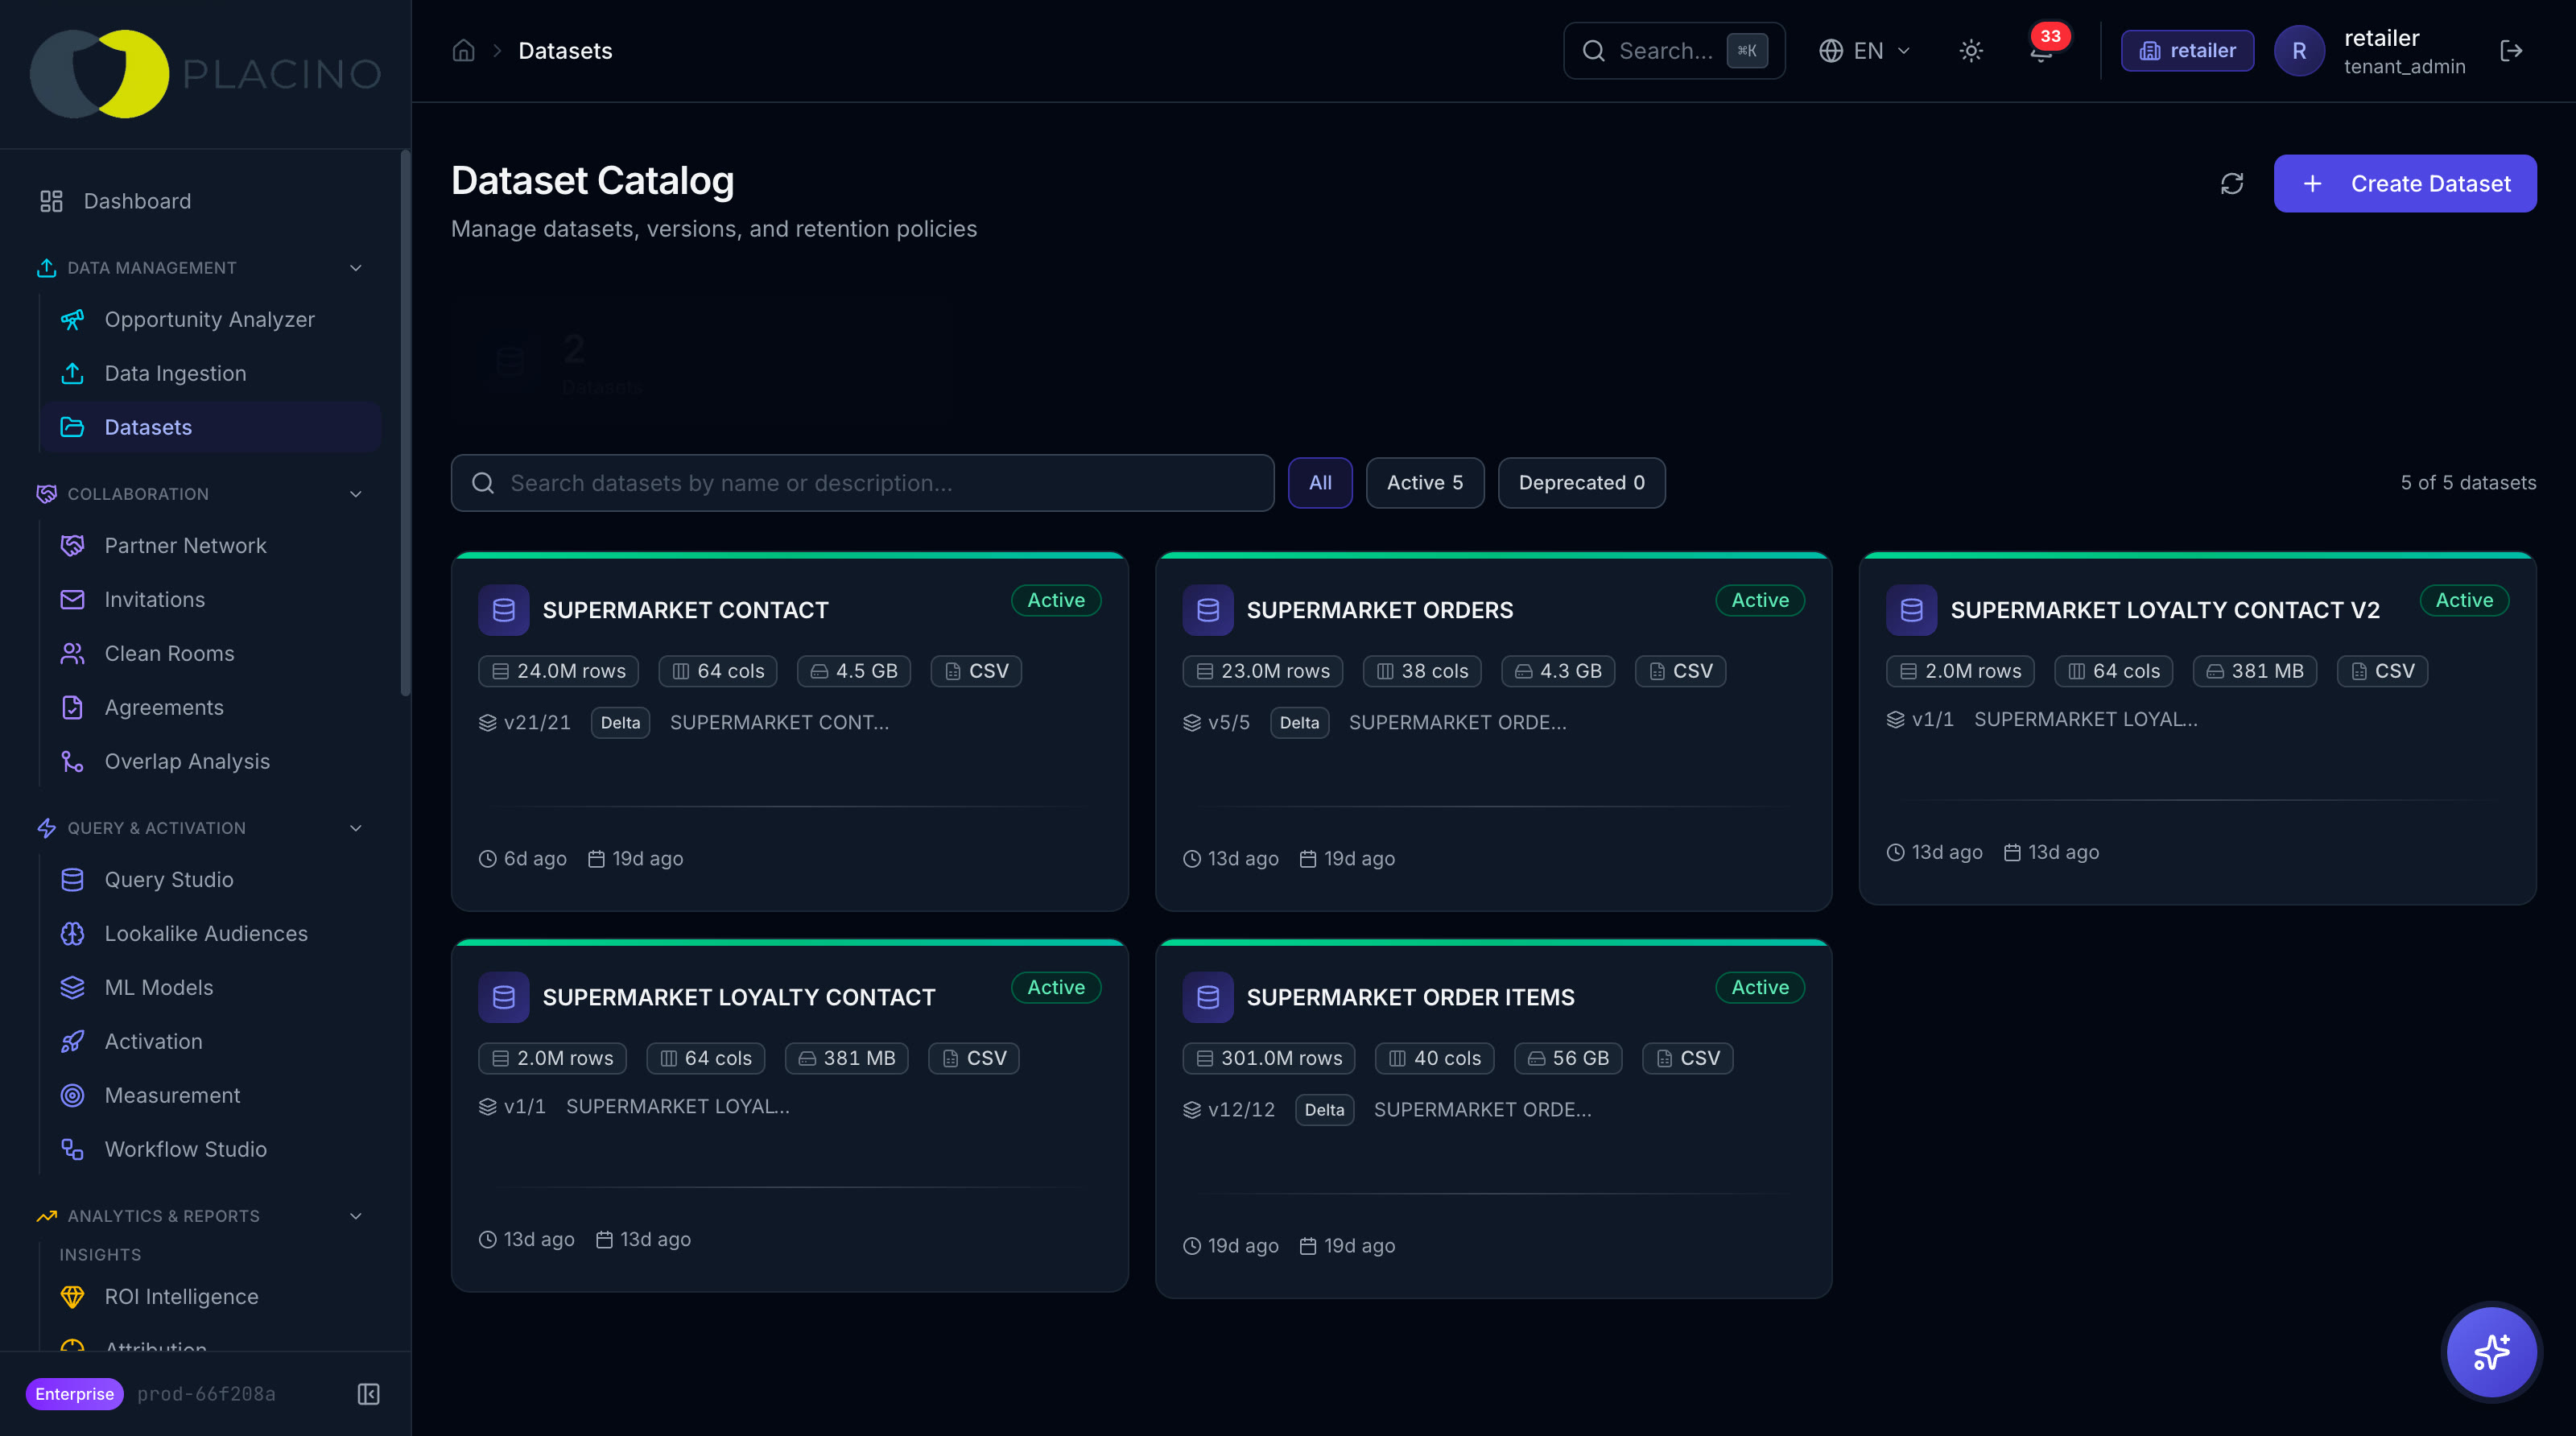The height and width of the screenshot is (1436, 2576).
Task: Collapse the sidebar panel icon
Action: click(x=369, y=1394)
